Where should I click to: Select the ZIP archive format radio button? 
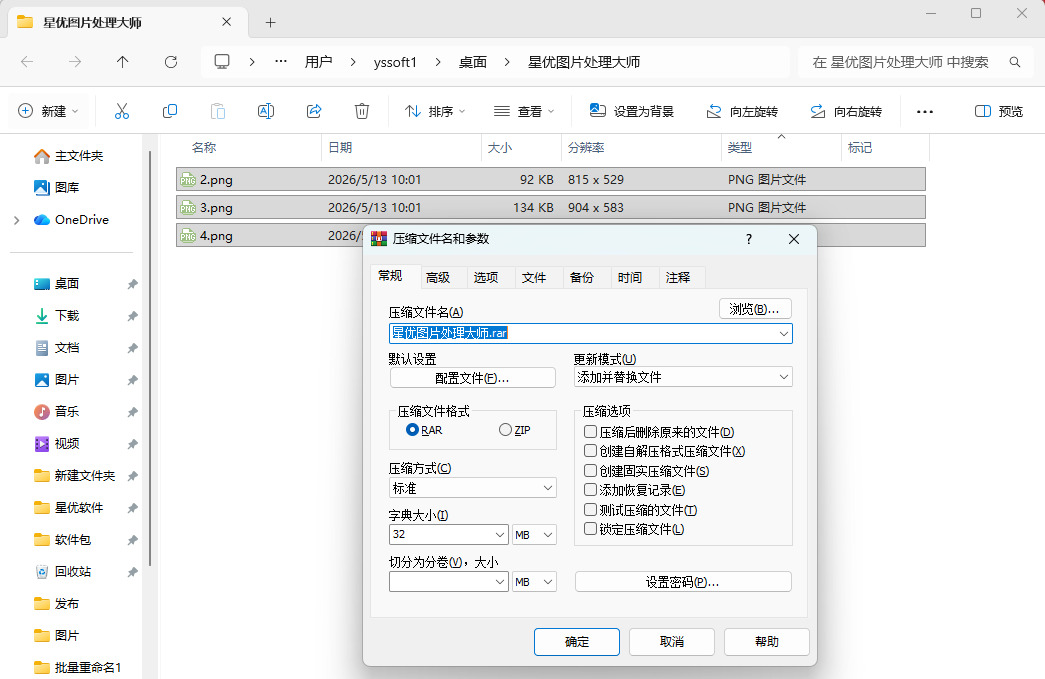pos(505,430)
